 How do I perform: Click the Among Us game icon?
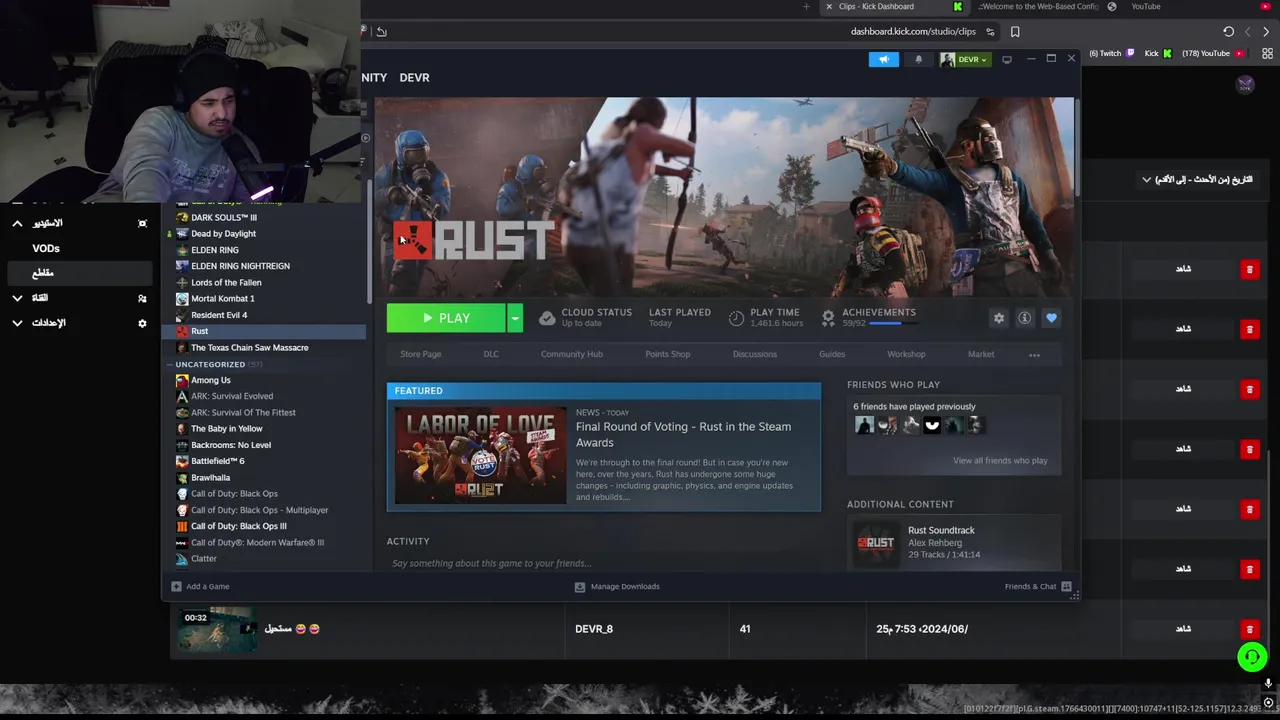click(x=182, y=380)
